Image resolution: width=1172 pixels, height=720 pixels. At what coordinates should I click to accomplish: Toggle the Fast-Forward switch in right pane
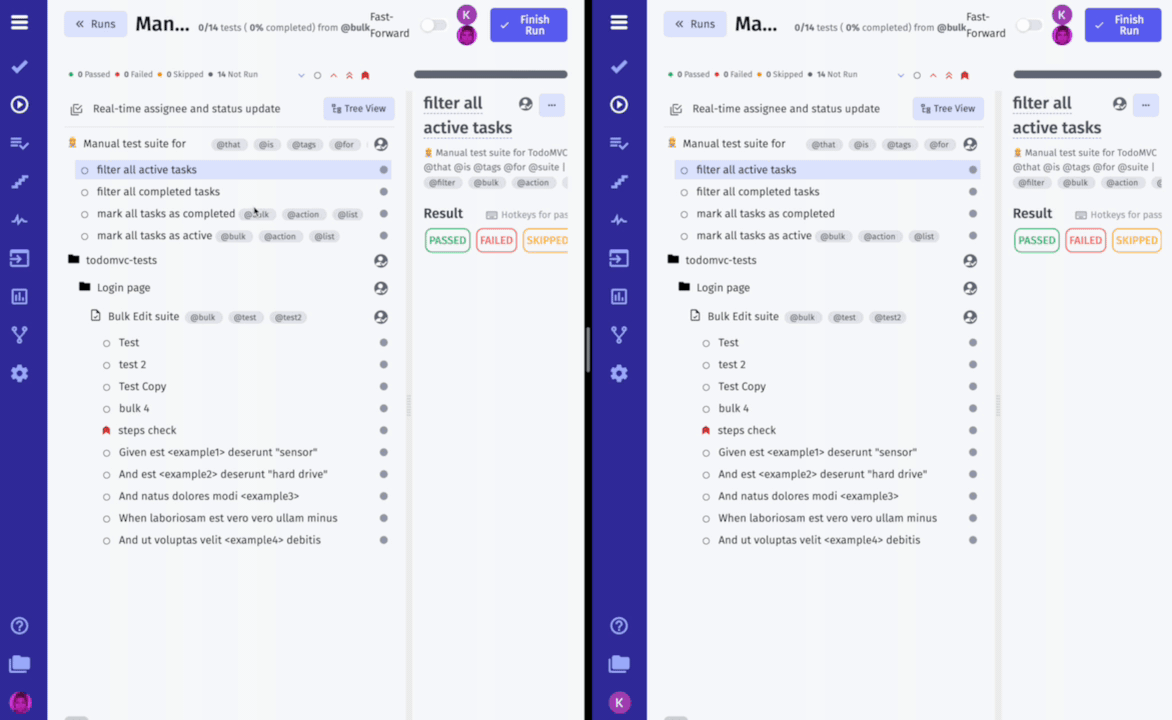(1029, 25)
